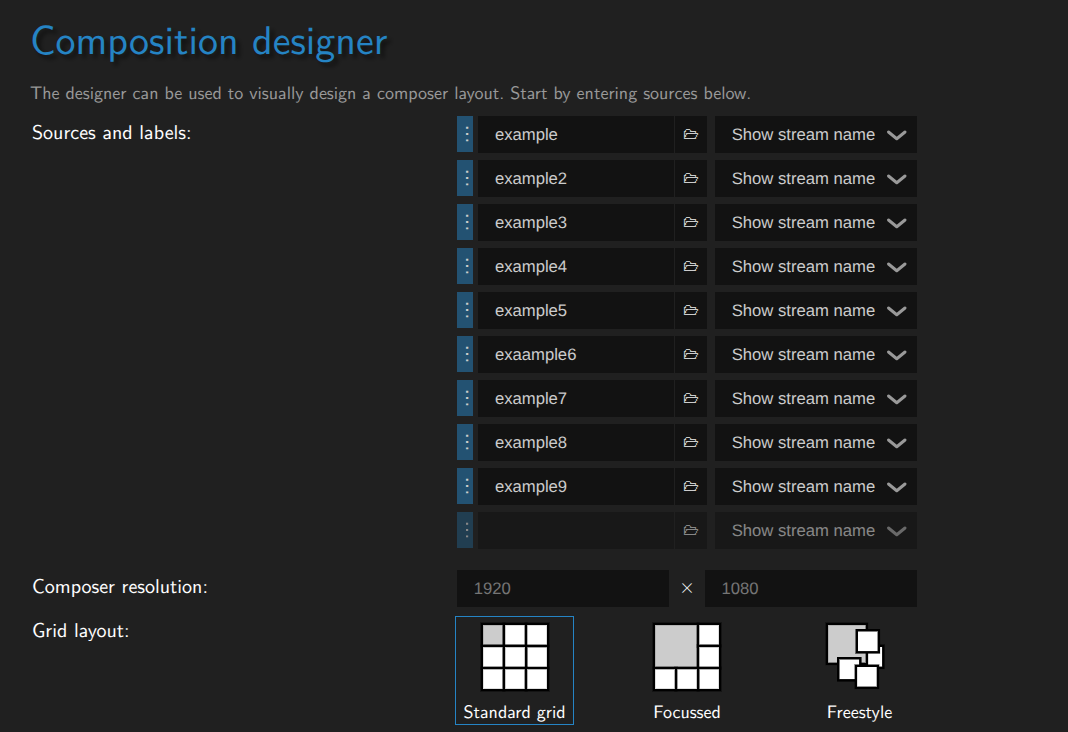The width and height of the screenshot is (1068, 732).
Task: Grab the drag handle for example8
Action: pyautogui.click(x=464, y=442)
